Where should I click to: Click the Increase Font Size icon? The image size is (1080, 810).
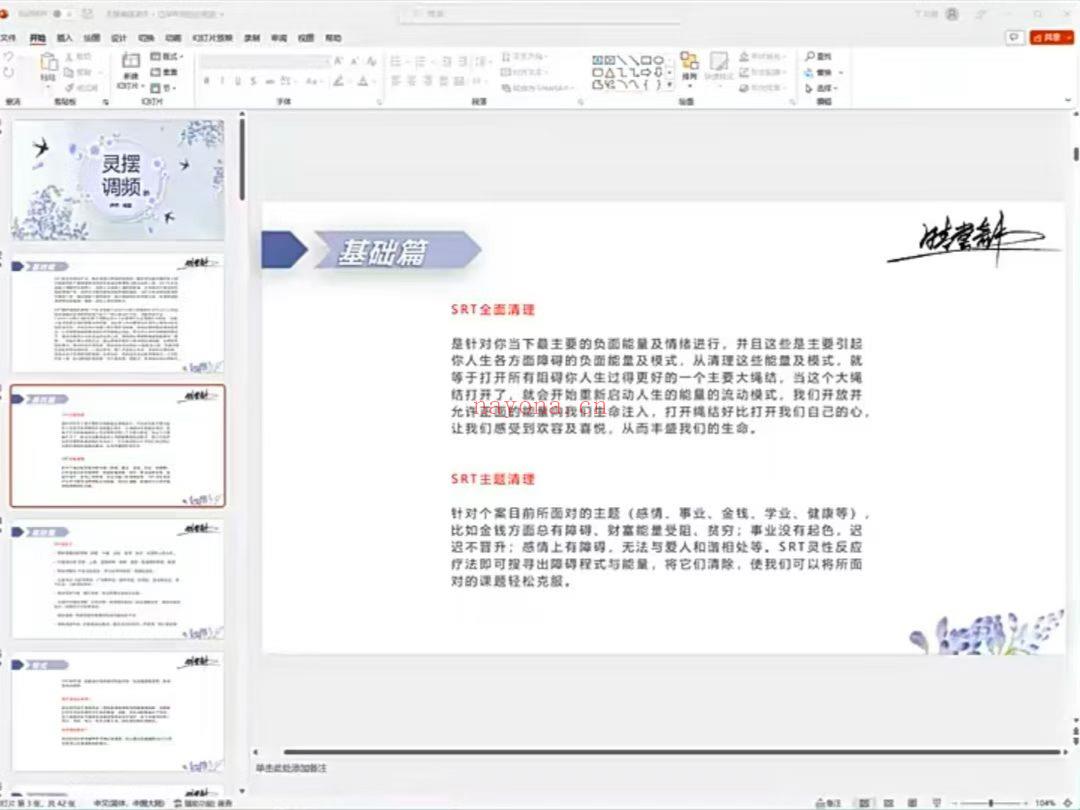[x=338, y=61]
